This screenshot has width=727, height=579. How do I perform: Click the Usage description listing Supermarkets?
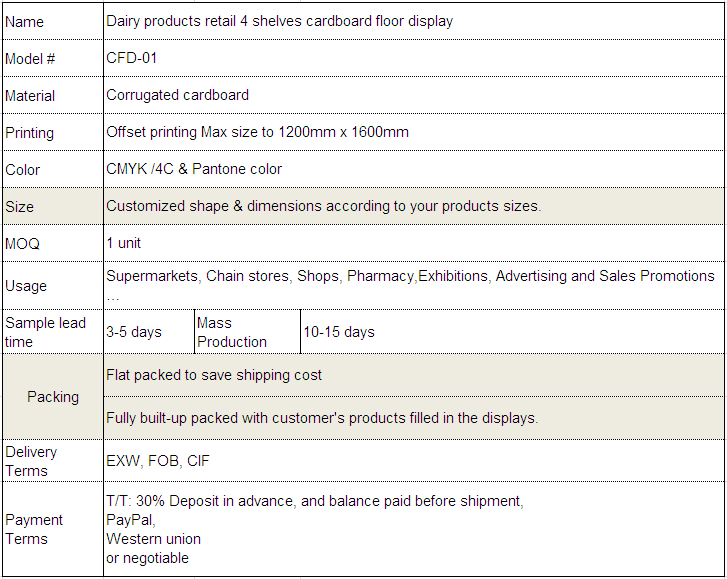pyautogui.click(x=410, y=277)
